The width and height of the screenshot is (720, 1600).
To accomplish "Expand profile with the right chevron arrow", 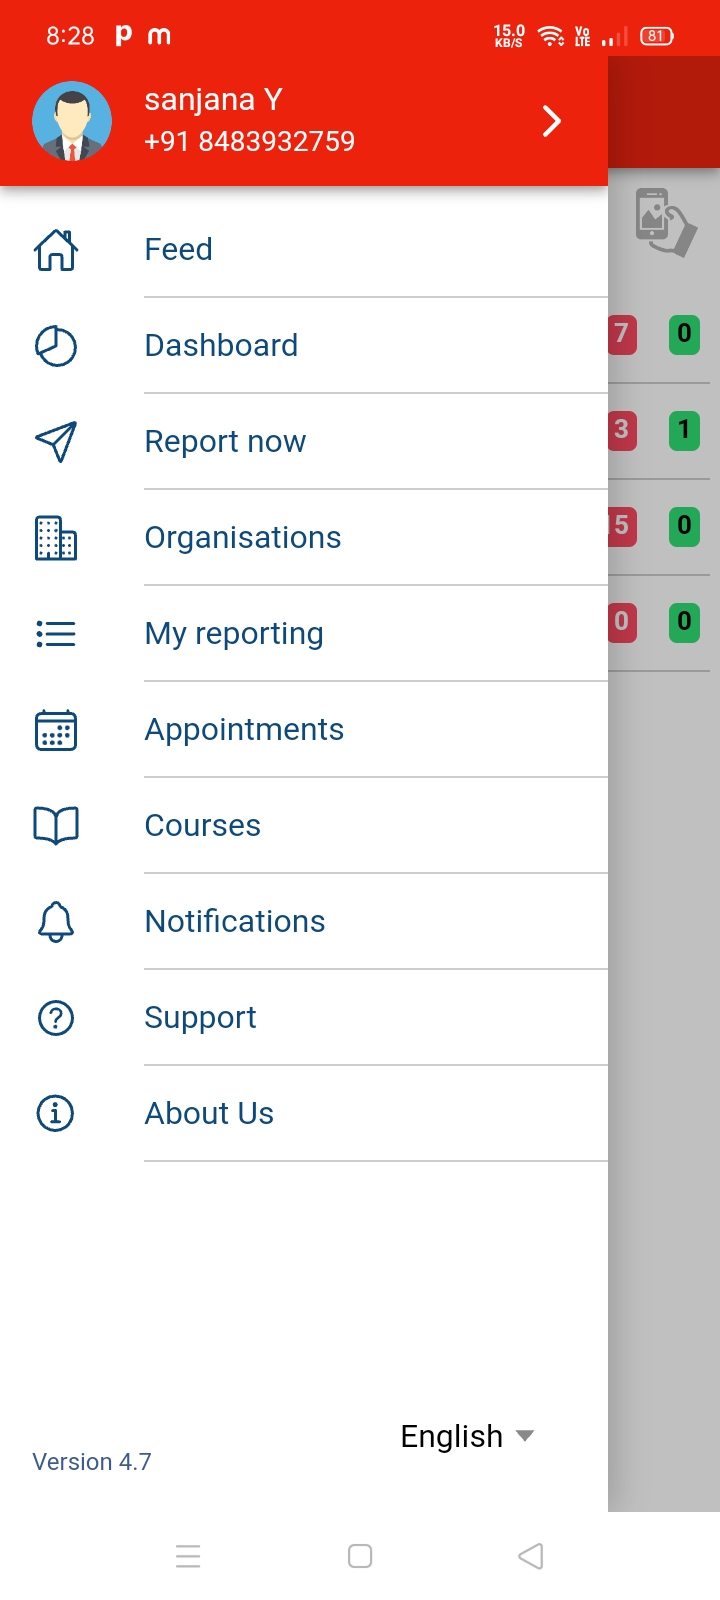I will click(551, 121).
